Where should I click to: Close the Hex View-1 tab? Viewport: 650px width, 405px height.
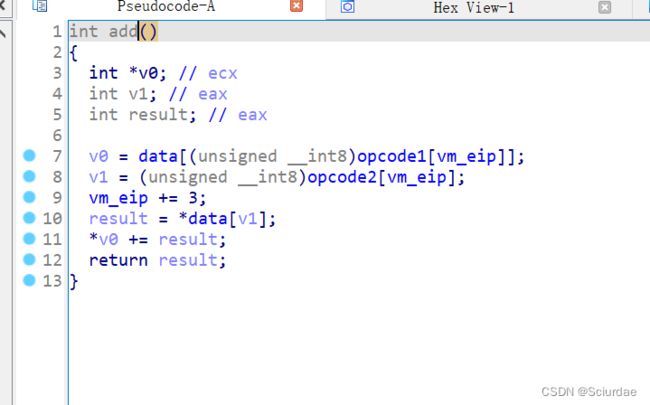[x=604, y=7]
